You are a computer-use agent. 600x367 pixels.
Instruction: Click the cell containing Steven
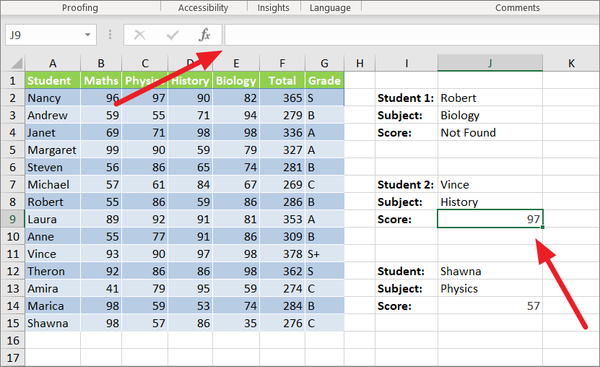pyautogui.click(x=53, y=167)
